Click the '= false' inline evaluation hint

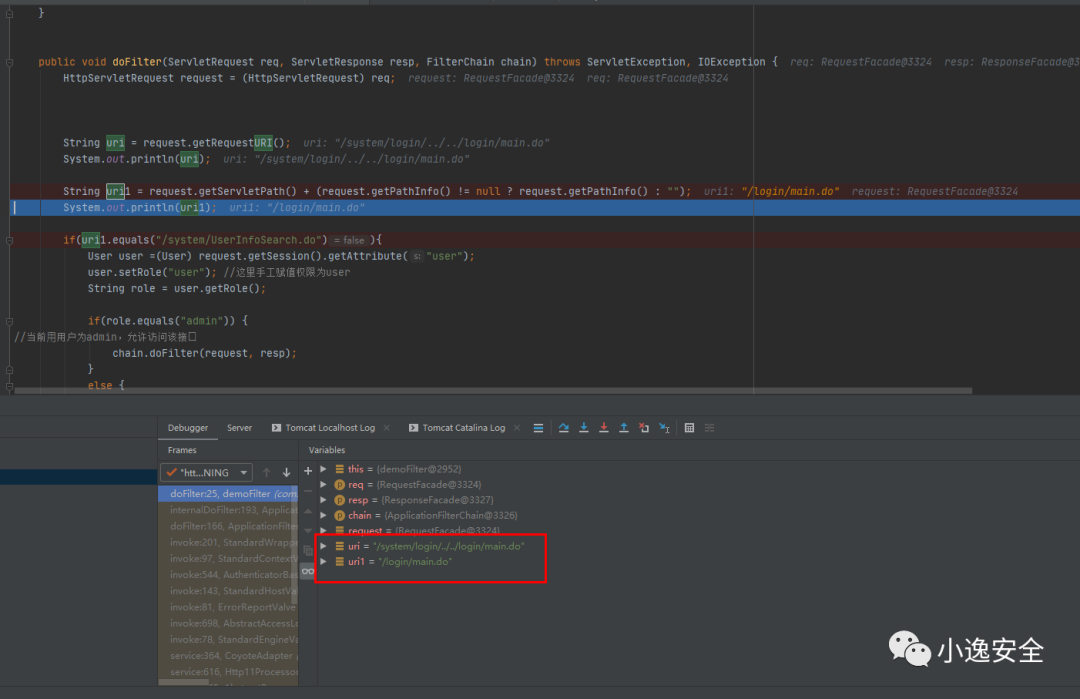point(350,240)
